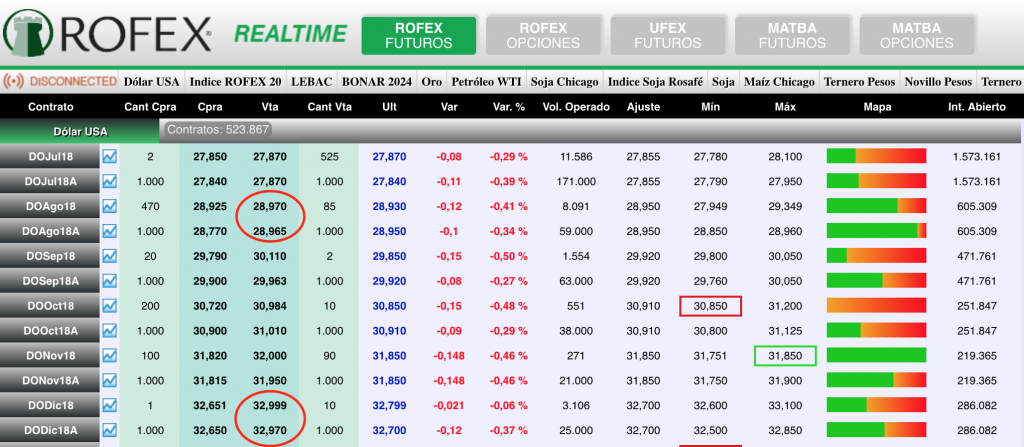The image size is (1024, 447).
Task: Click DODic18 sell price 32,999
Action: tap(270, 405)
